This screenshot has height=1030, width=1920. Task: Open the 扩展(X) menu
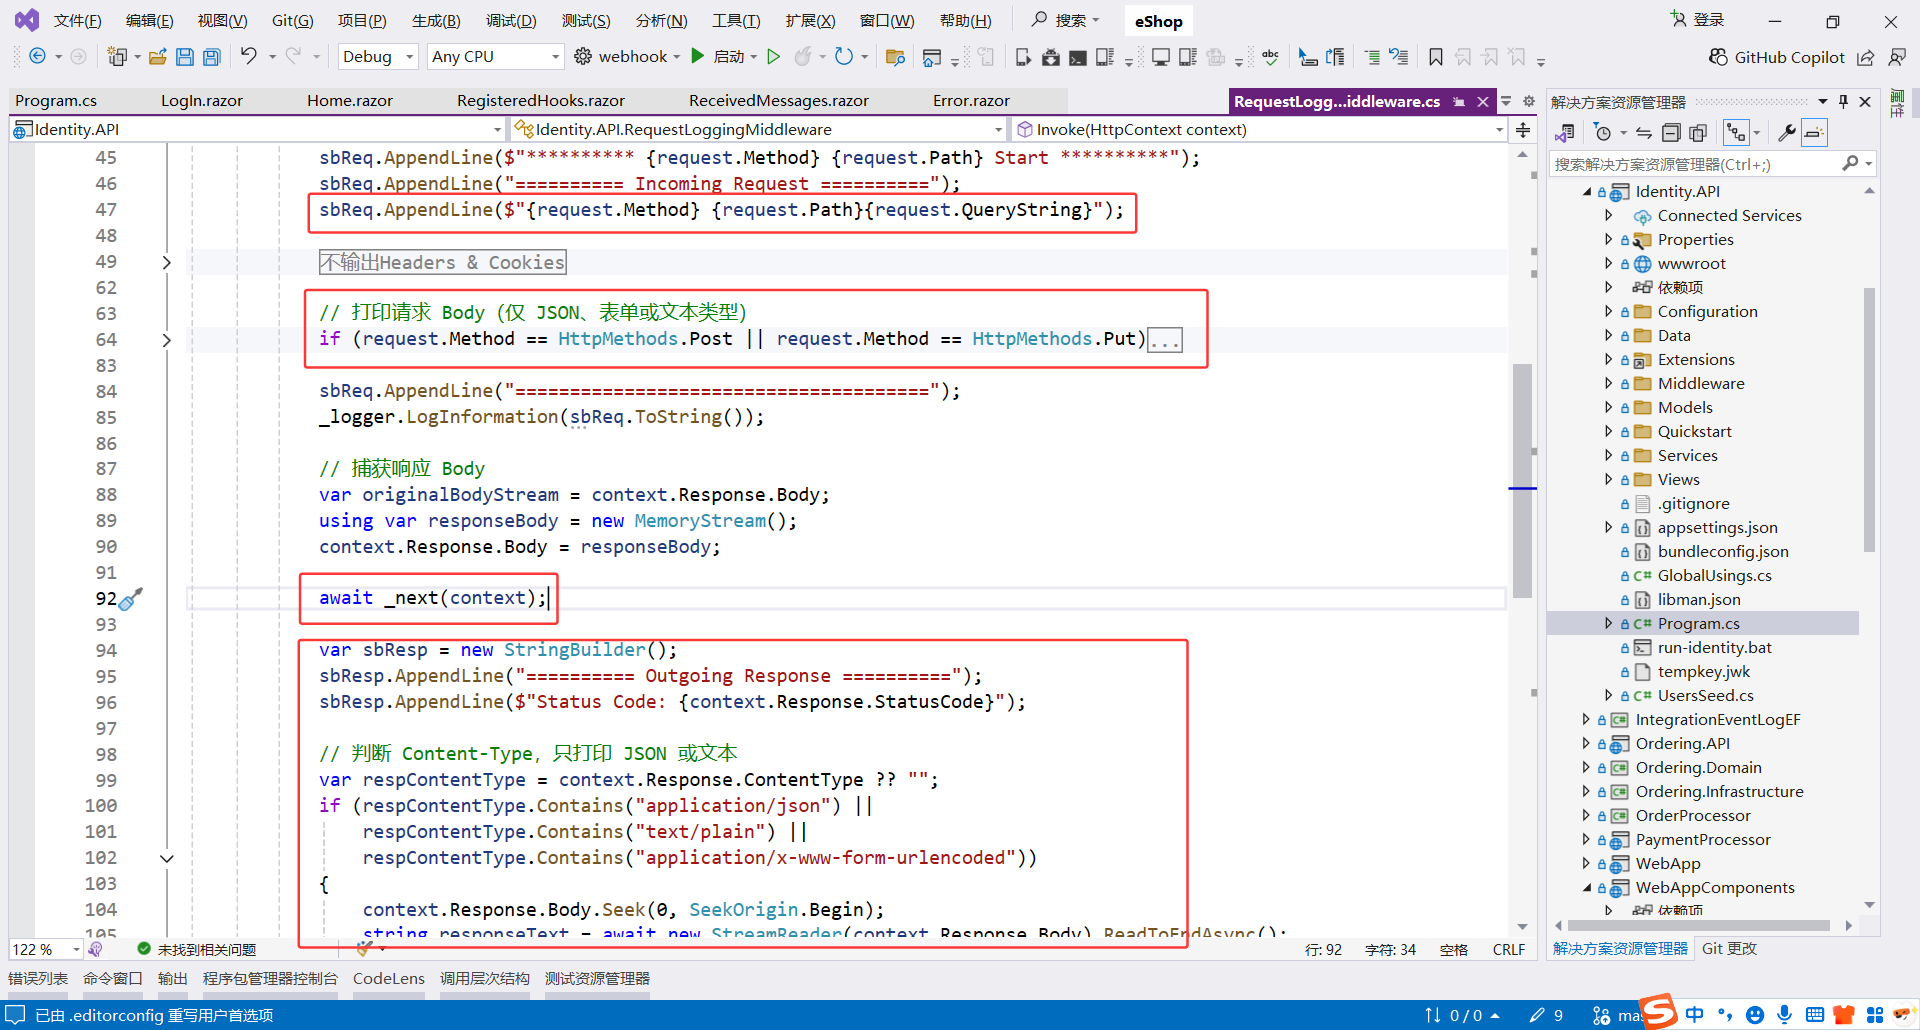(x=810, y=21)
